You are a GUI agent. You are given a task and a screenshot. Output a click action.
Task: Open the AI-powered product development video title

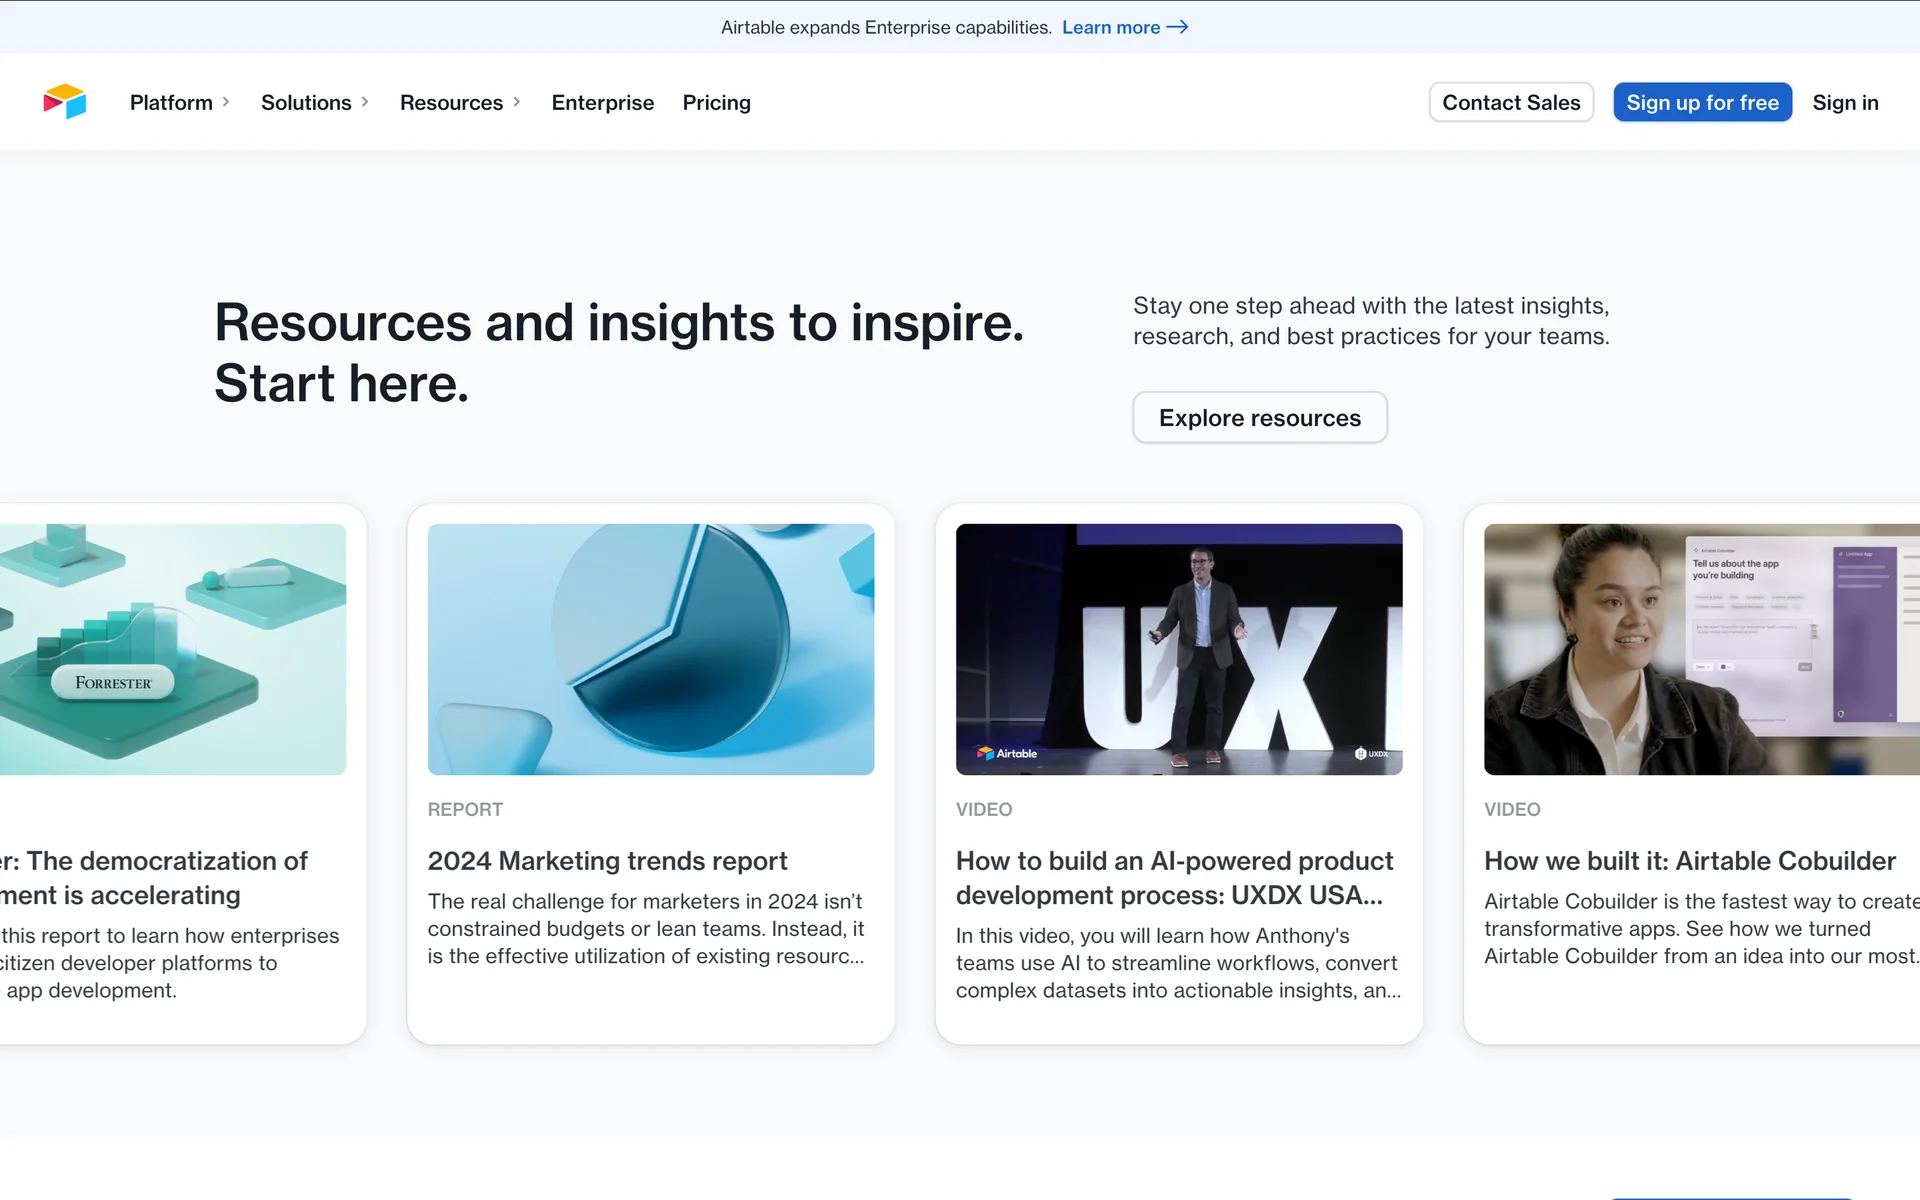pos(1174,877)
